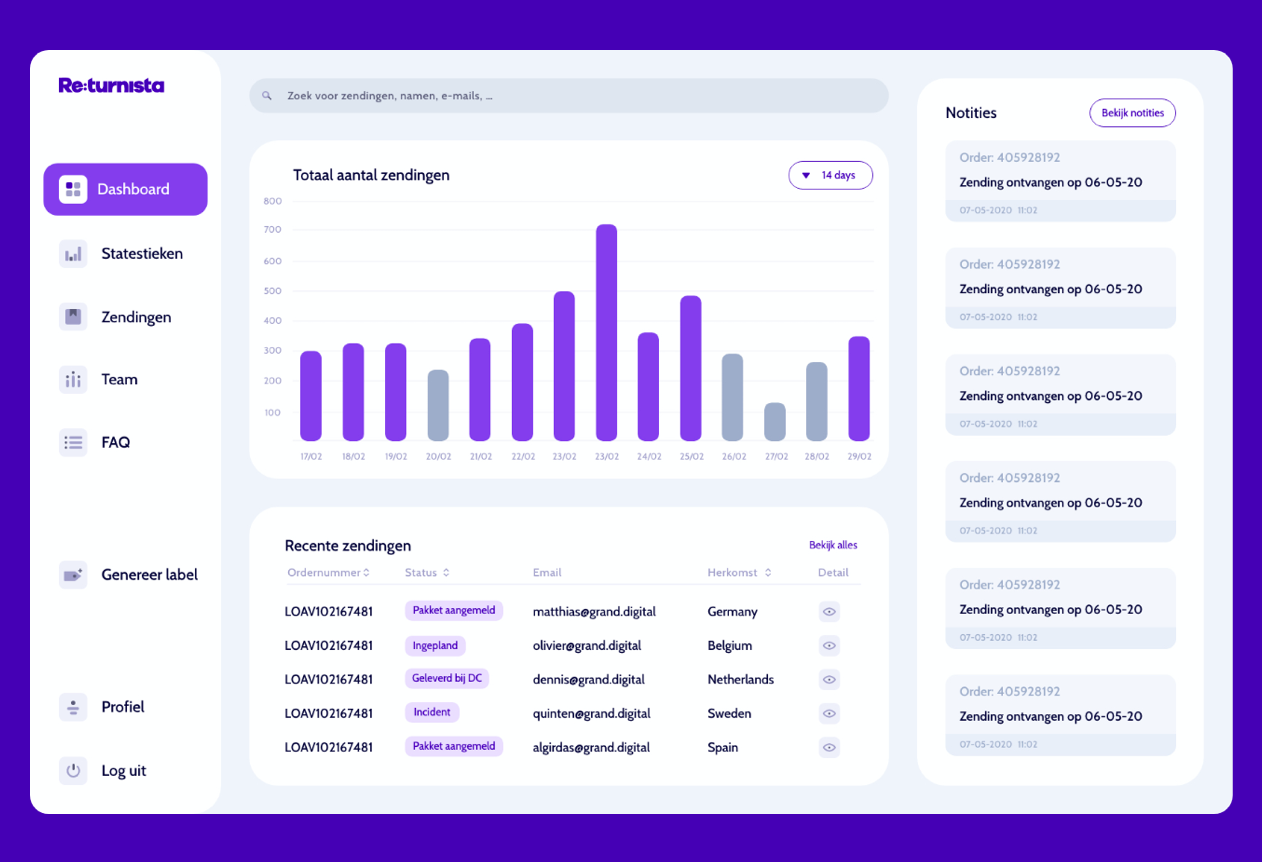This screenshot has width=1262, height=862.
Task: Sort by the Herkomst column arrows
Action: tap(768, 573)
